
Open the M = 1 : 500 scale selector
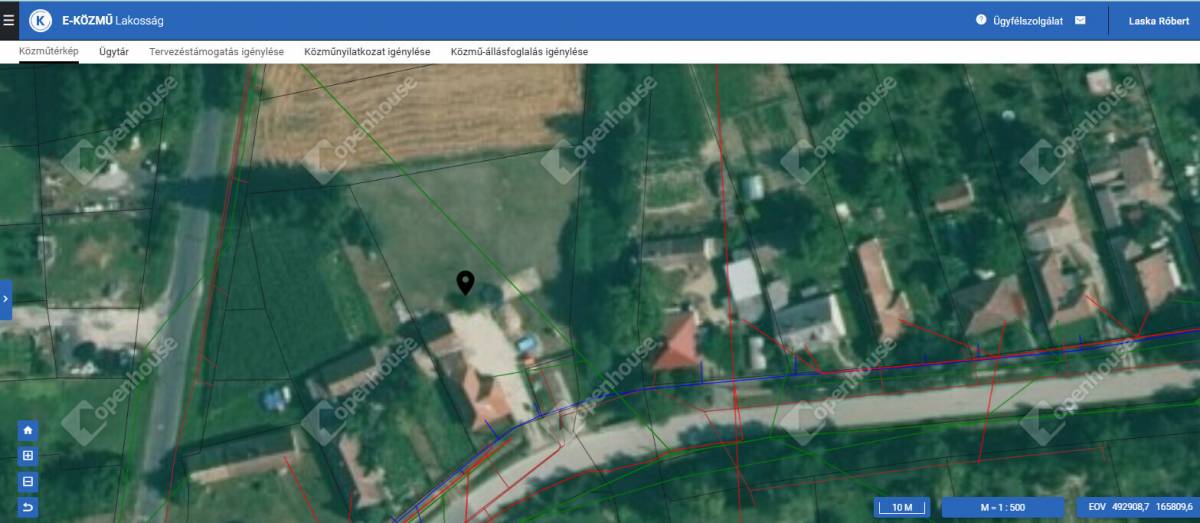click(x=1003, y=508)
